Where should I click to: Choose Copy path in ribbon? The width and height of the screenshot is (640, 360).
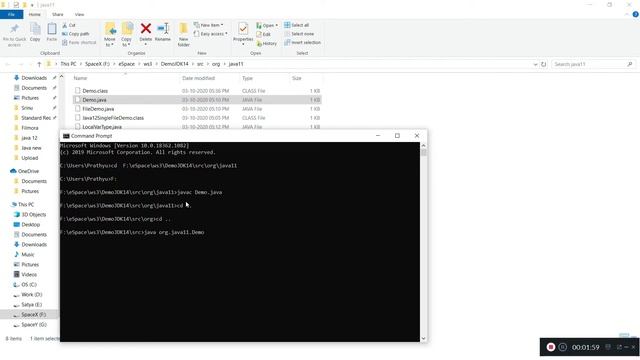pyautogui.click(x=76, y=34)
